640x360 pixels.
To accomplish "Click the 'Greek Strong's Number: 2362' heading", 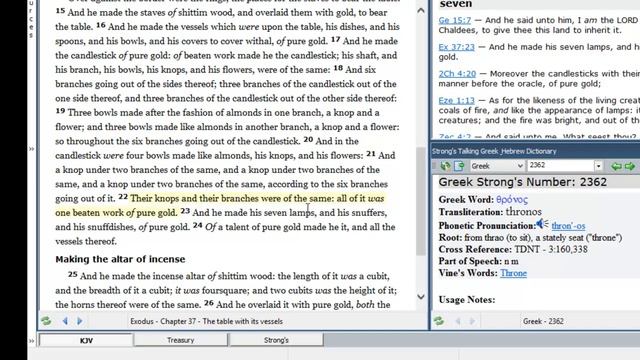I will [x=523, y=182].
